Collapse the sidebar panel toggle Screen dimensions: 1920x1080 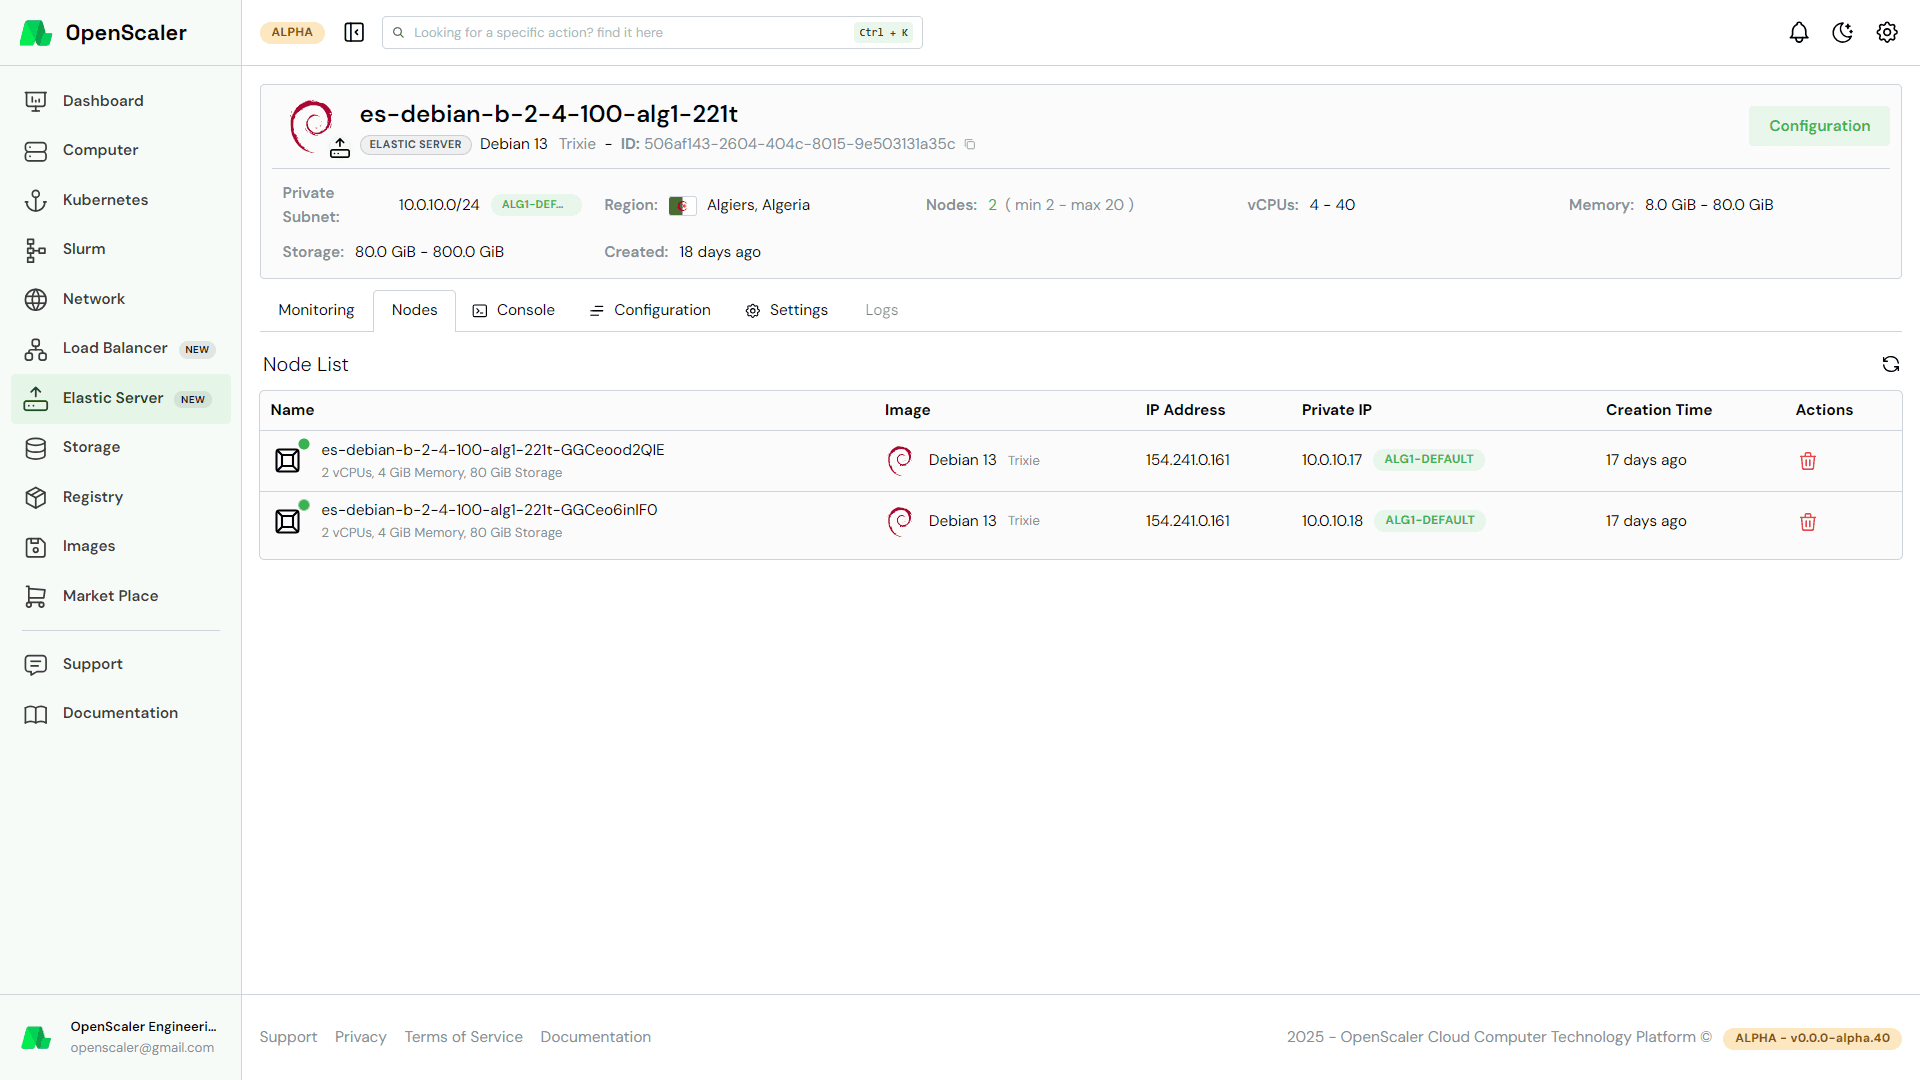click(354, 32)
